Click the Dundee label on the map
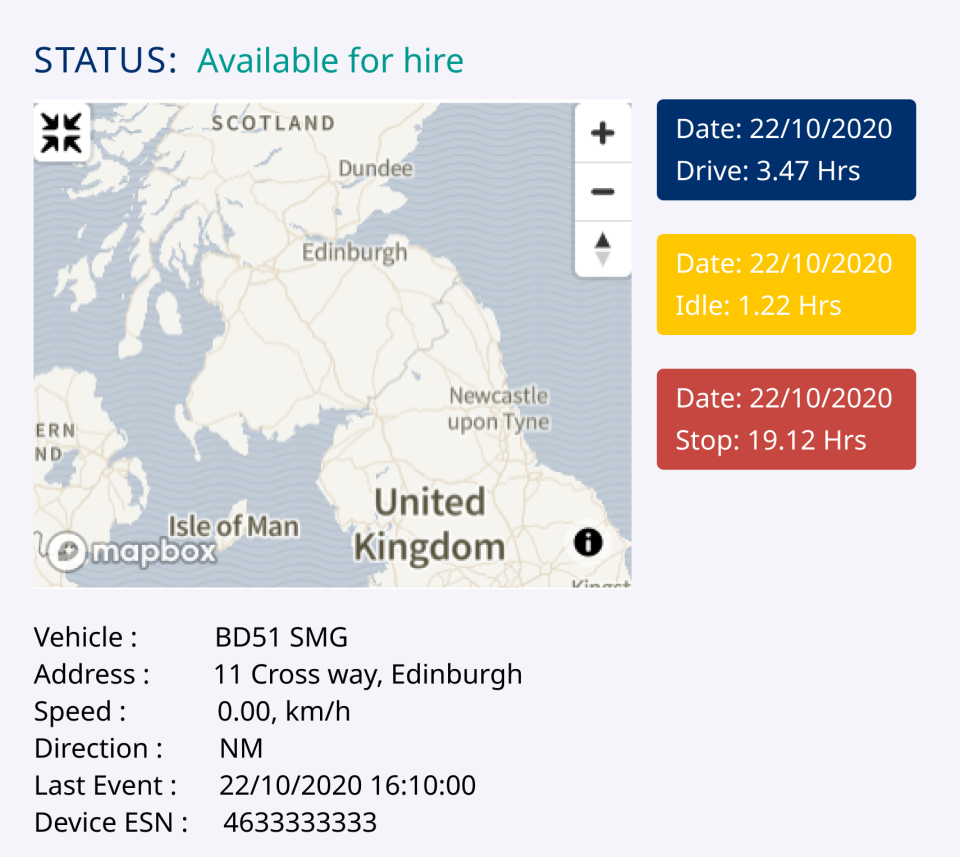 [375, 168]
